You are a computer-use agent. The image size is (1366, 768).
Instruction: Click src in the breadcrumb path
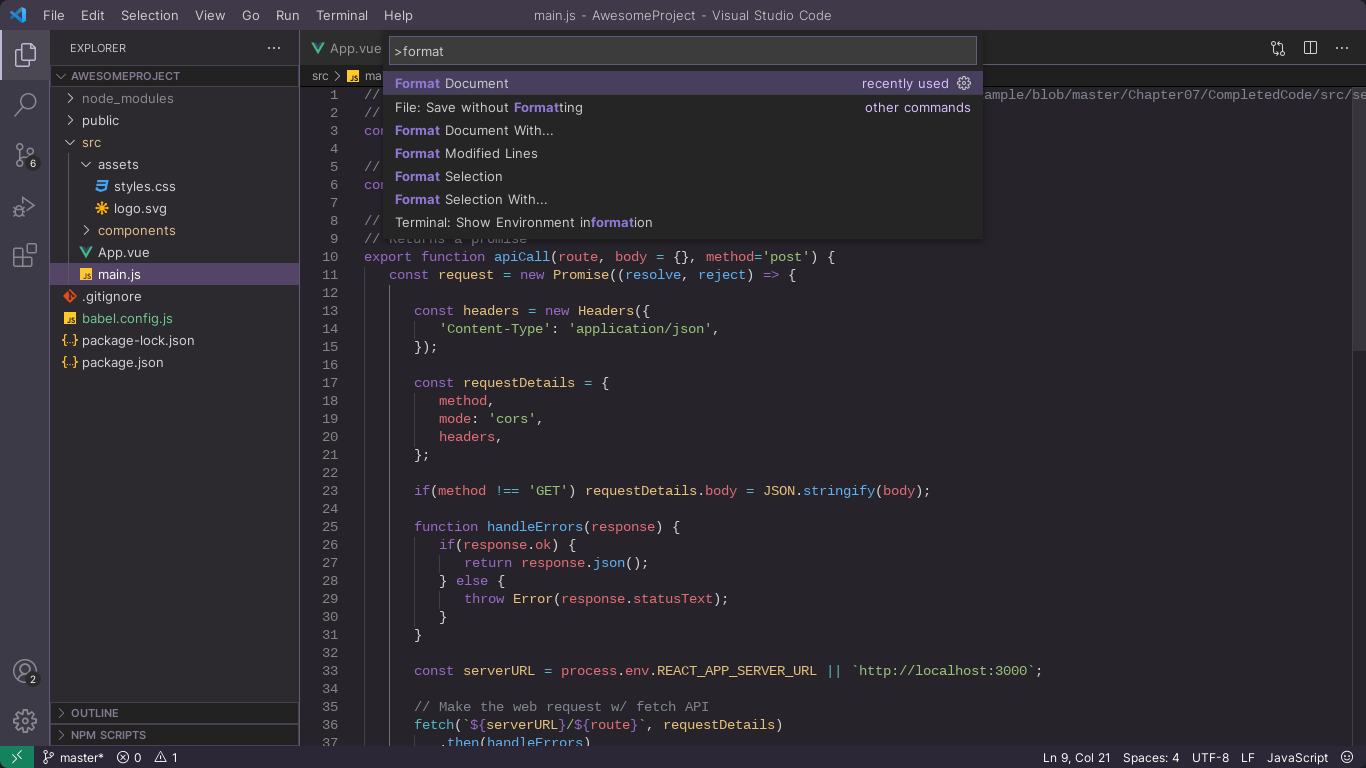click(320, 76)
